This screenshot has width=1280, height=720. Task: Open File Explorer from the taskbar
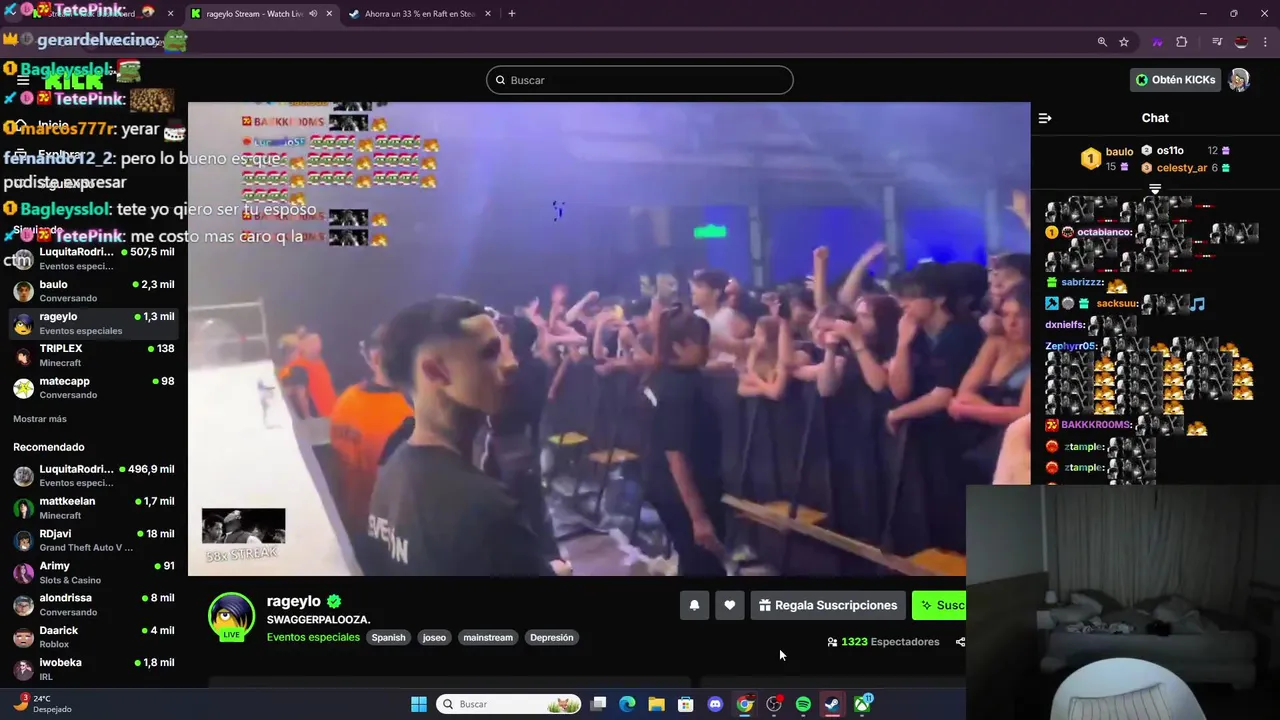click(656, 704)
